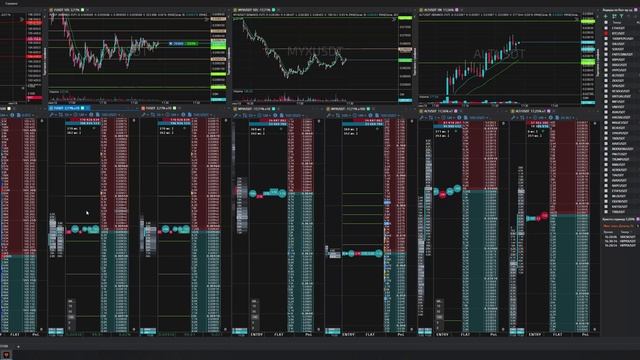The width and height of the screenshot is (640, 360).
Task: Click teal trade bubble cluster in first MYXUSDT tape
Action: (x=268, y=193)
